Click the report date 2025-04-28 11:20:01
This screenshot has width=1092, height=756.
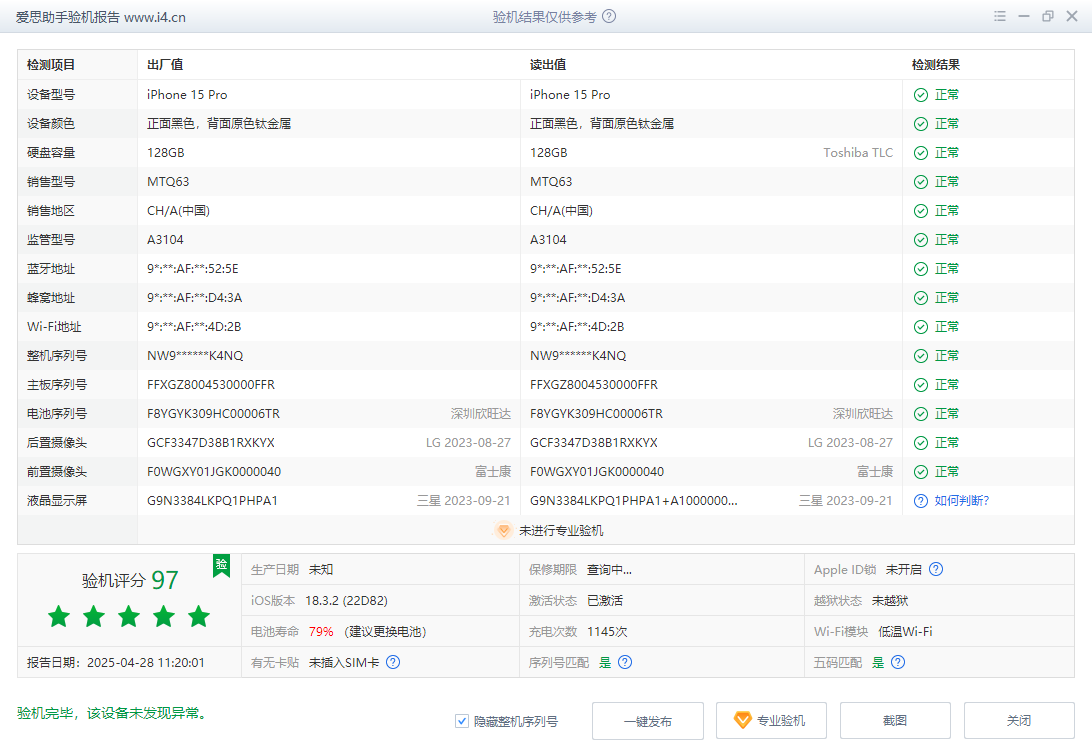146,663
